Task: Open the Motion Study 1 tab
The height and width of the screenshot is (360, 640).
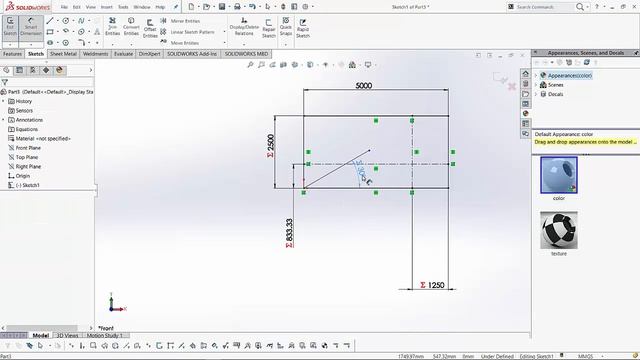Action: [104, 336]
